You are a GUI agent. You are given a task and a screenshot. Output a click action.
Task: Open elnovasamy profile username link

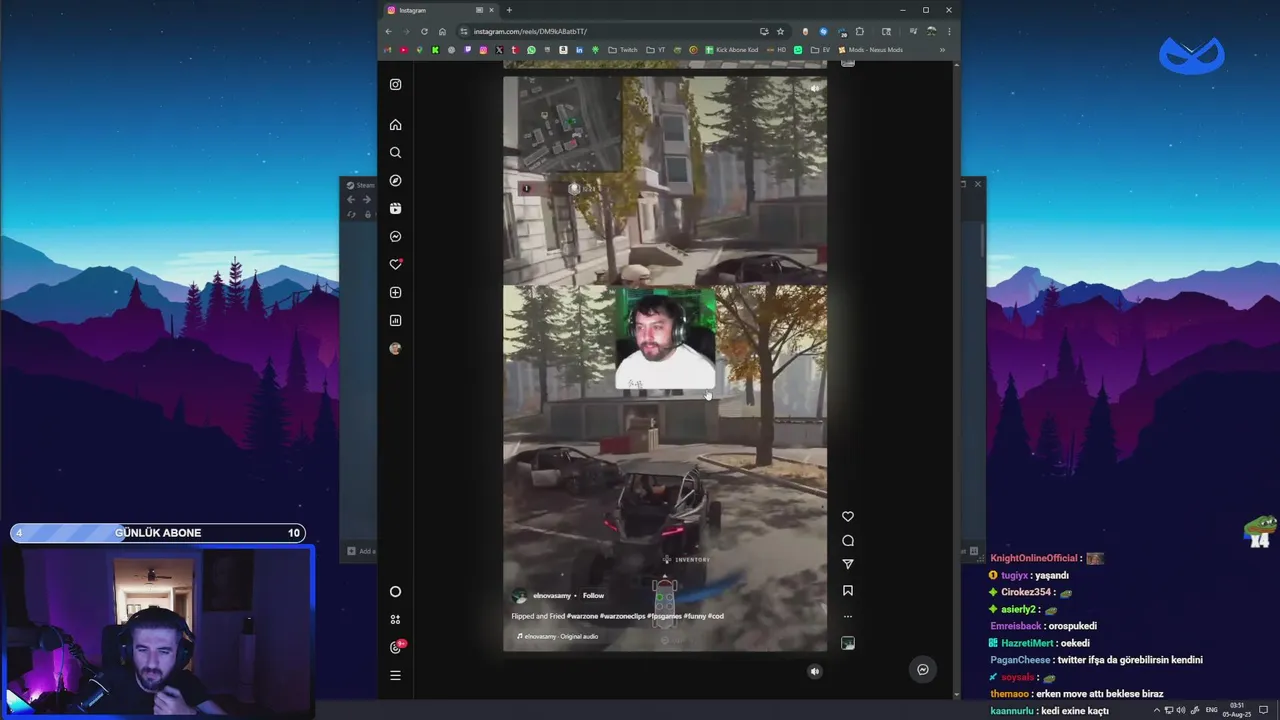551,596
